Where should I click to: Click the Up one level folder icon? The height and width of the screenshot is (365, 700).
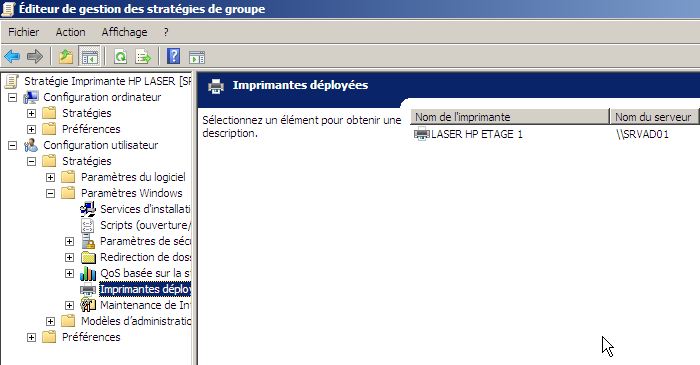(x=66, y=57)
